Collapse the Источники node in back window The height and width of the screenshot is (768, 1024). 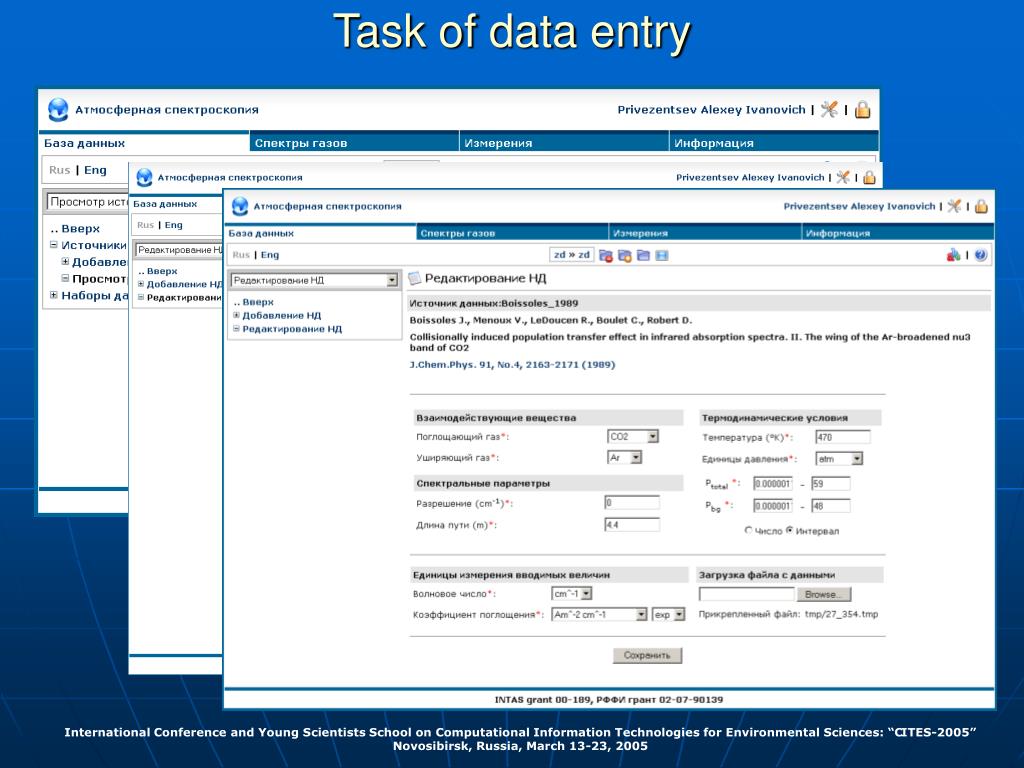54,245
